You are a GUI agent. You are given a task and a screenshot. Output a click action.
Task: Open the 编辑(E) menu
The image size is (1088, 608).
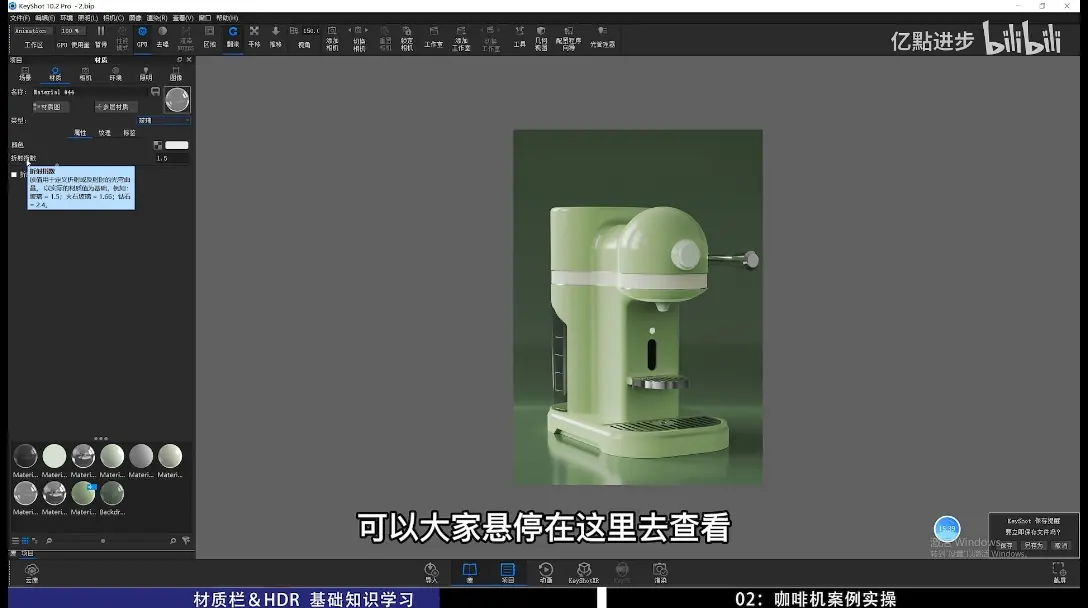45,18
